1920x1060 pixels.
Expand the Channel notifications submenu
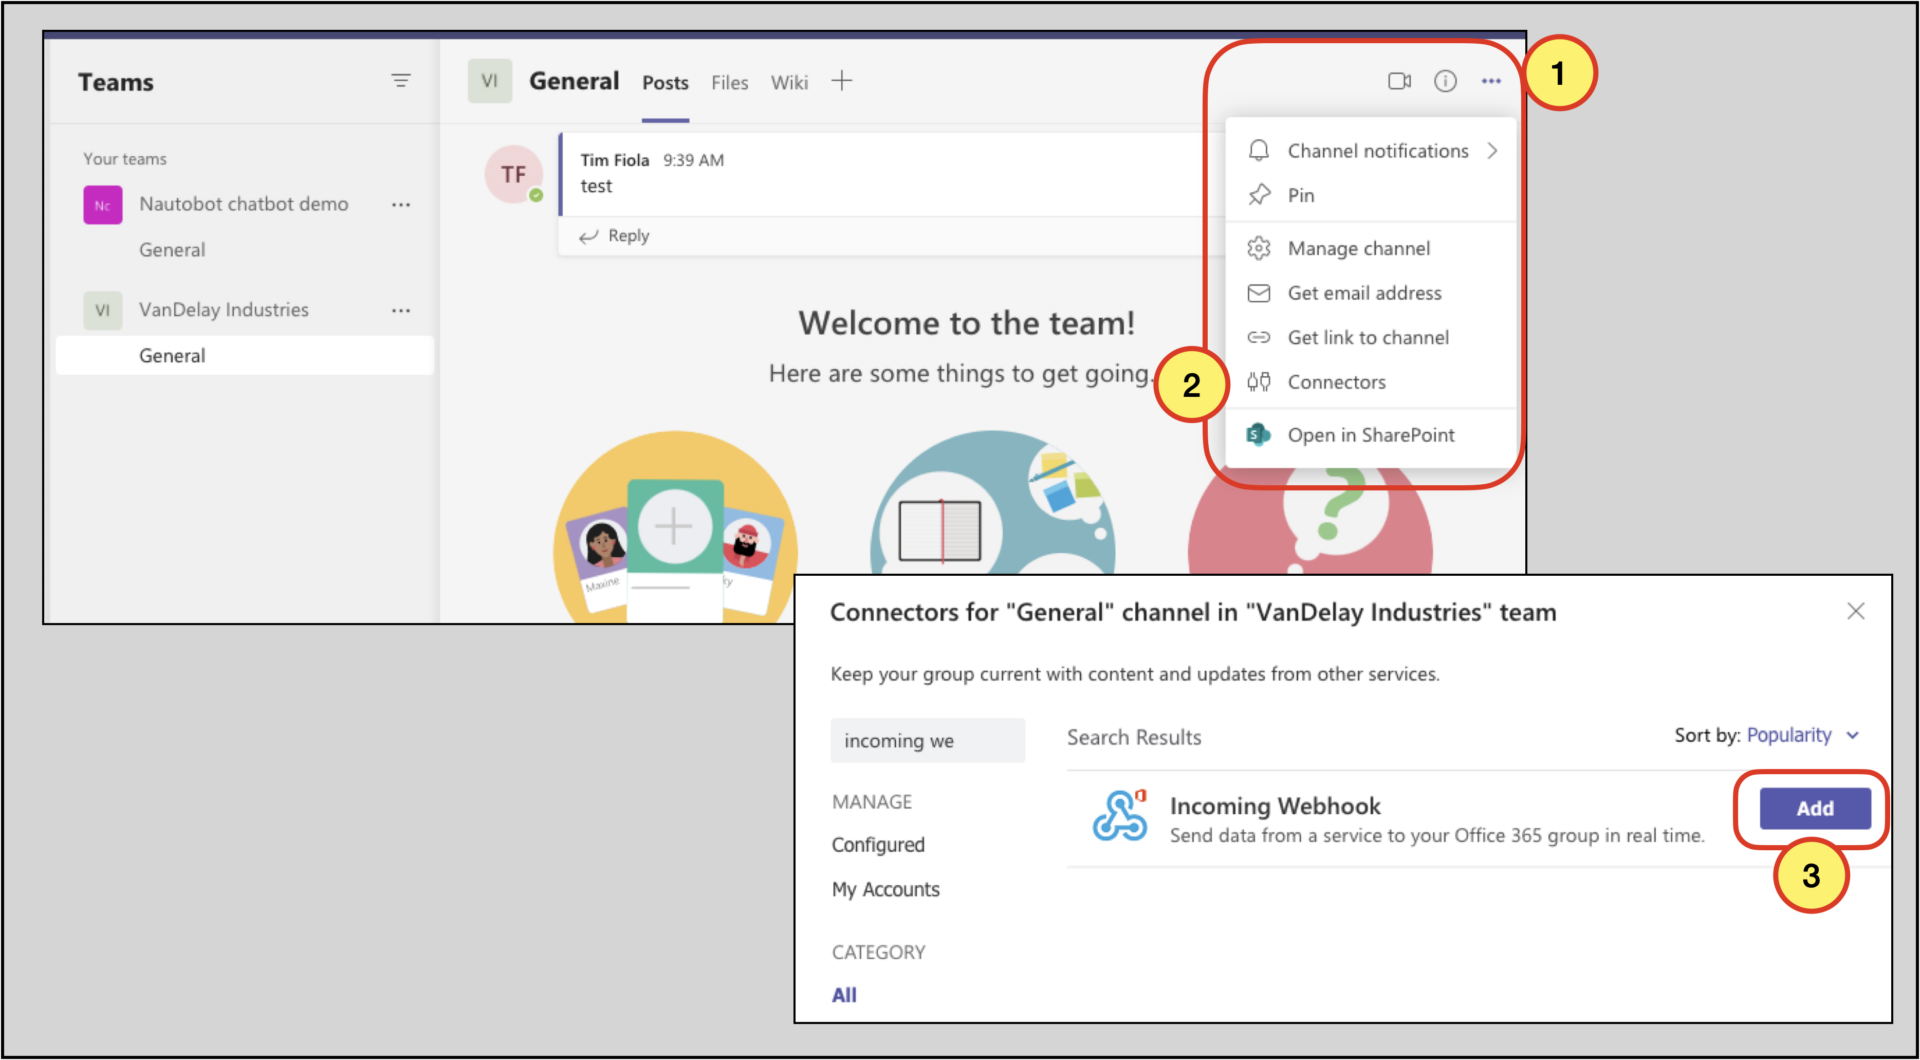pyautogui.click(x=1491, y=151)
